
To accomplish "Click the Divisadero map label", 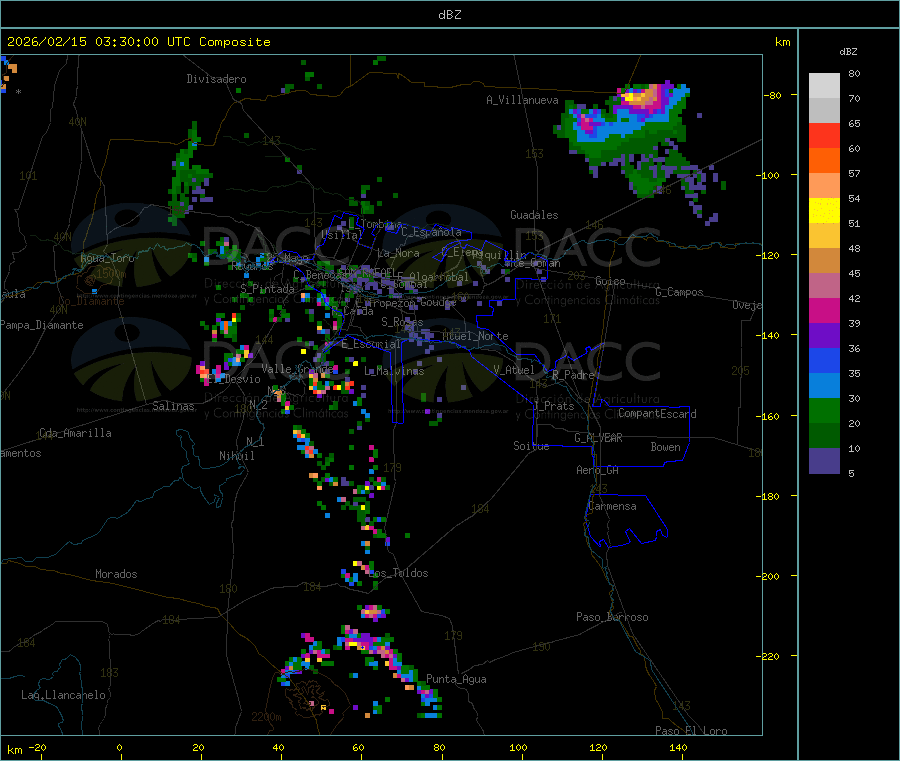I will pyautogui.click(x=216, y=79).
